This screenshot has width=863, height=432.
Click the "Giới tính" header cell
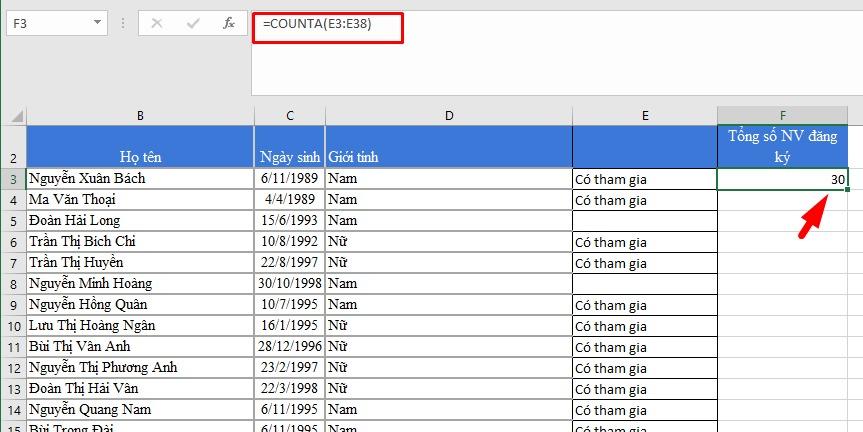pos(449,157)
